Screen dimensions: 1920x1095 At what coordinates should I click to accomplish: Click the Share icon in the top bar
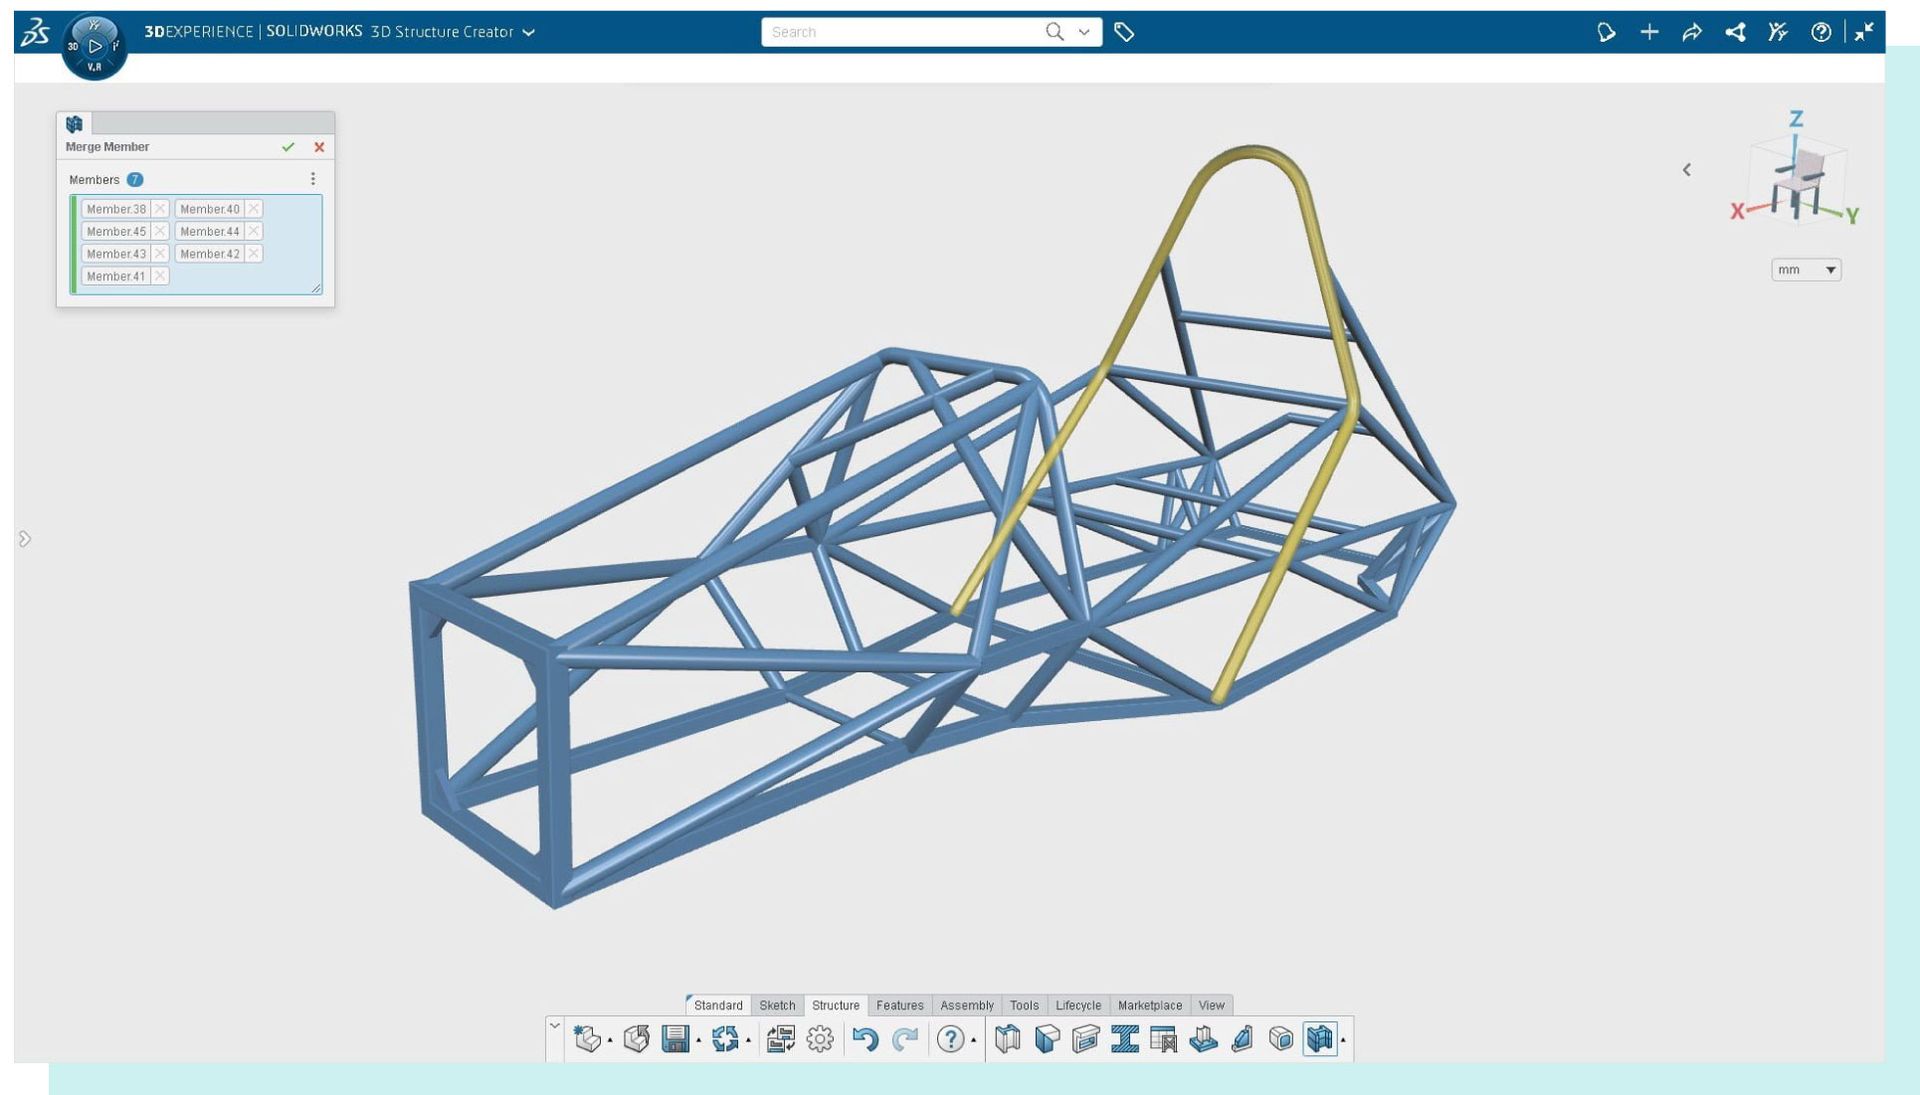tap(1735, 31)
